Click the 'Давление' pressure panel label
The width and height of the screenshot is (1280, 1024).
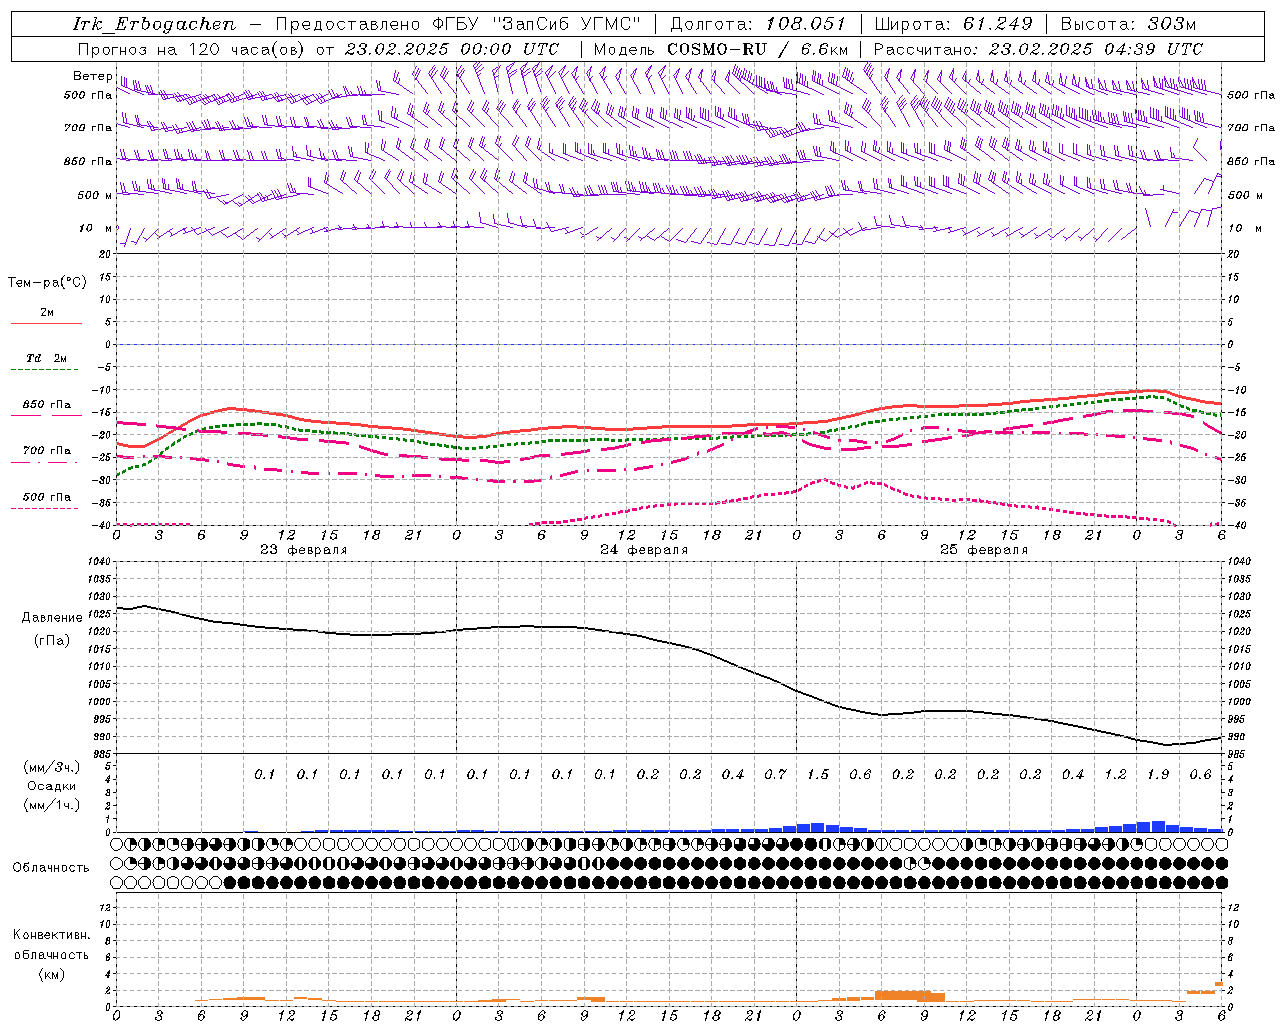[52, 618]
